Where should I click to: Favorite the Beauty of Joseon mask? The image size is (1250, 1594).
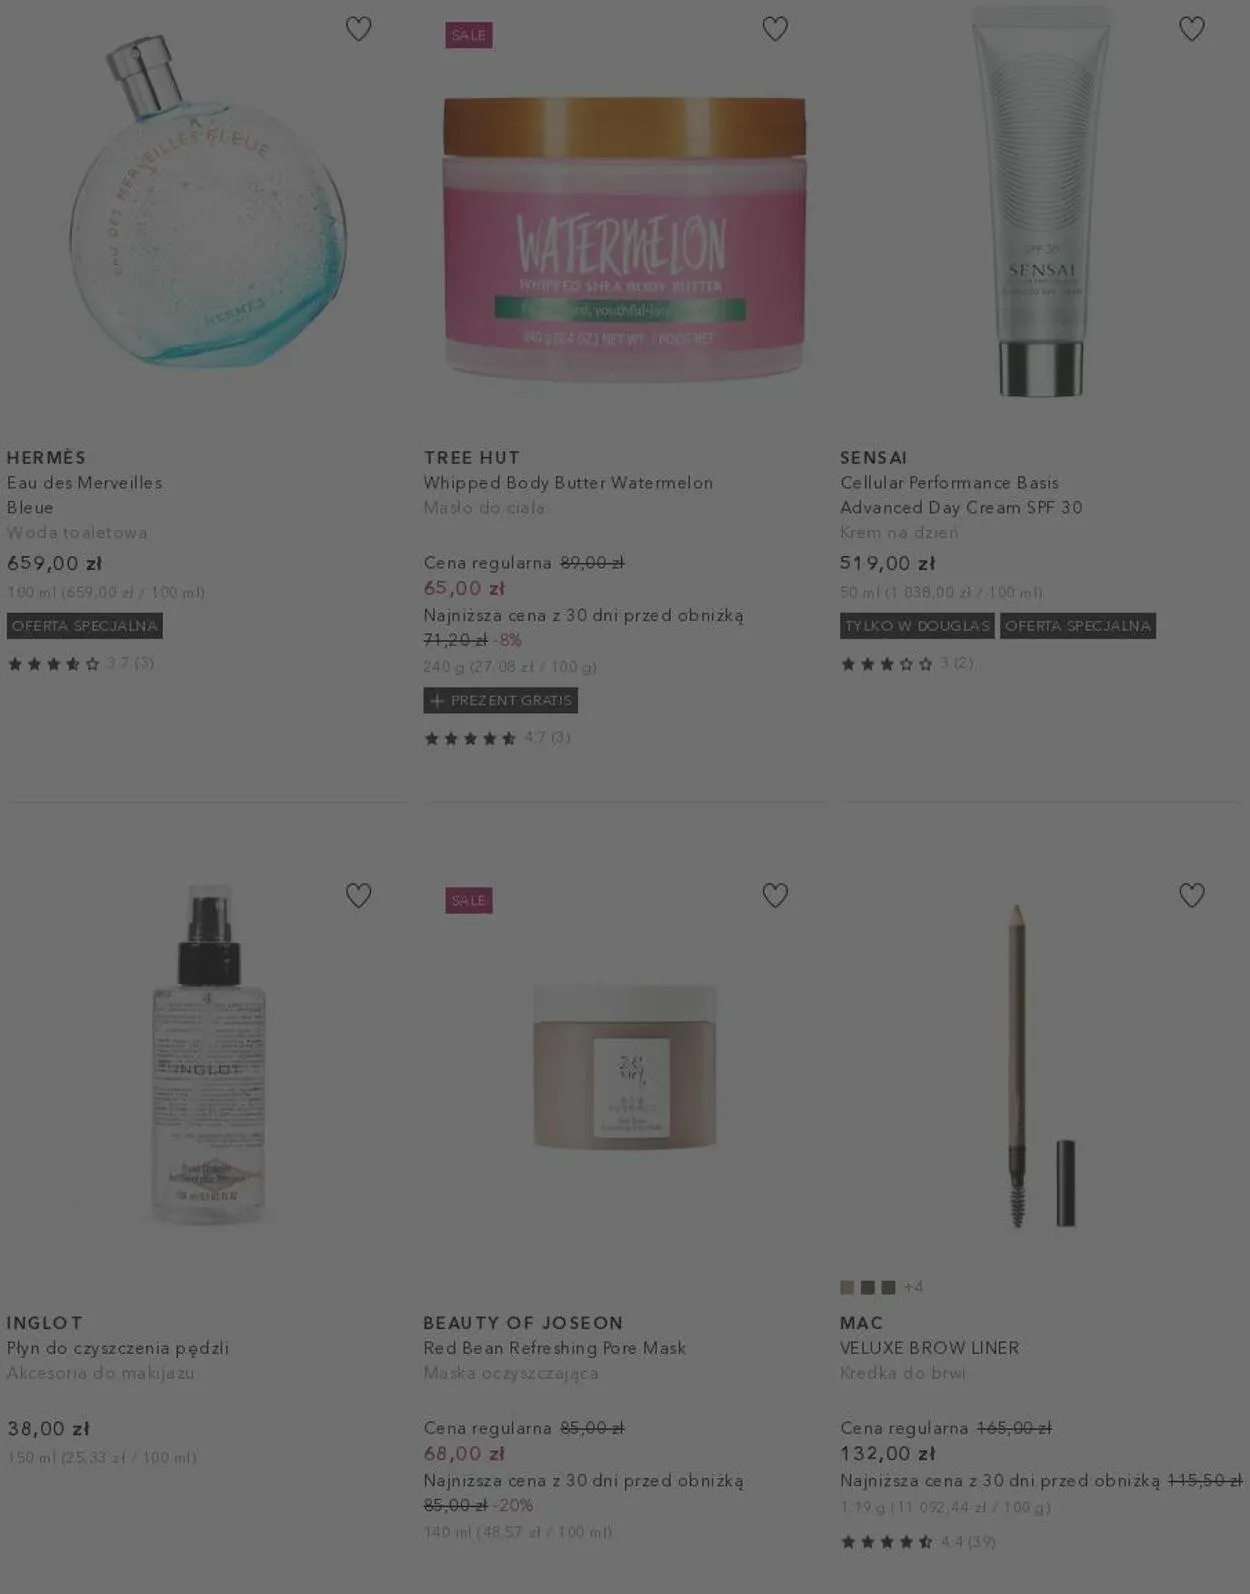pyautogui.click(x=775, y=895)
